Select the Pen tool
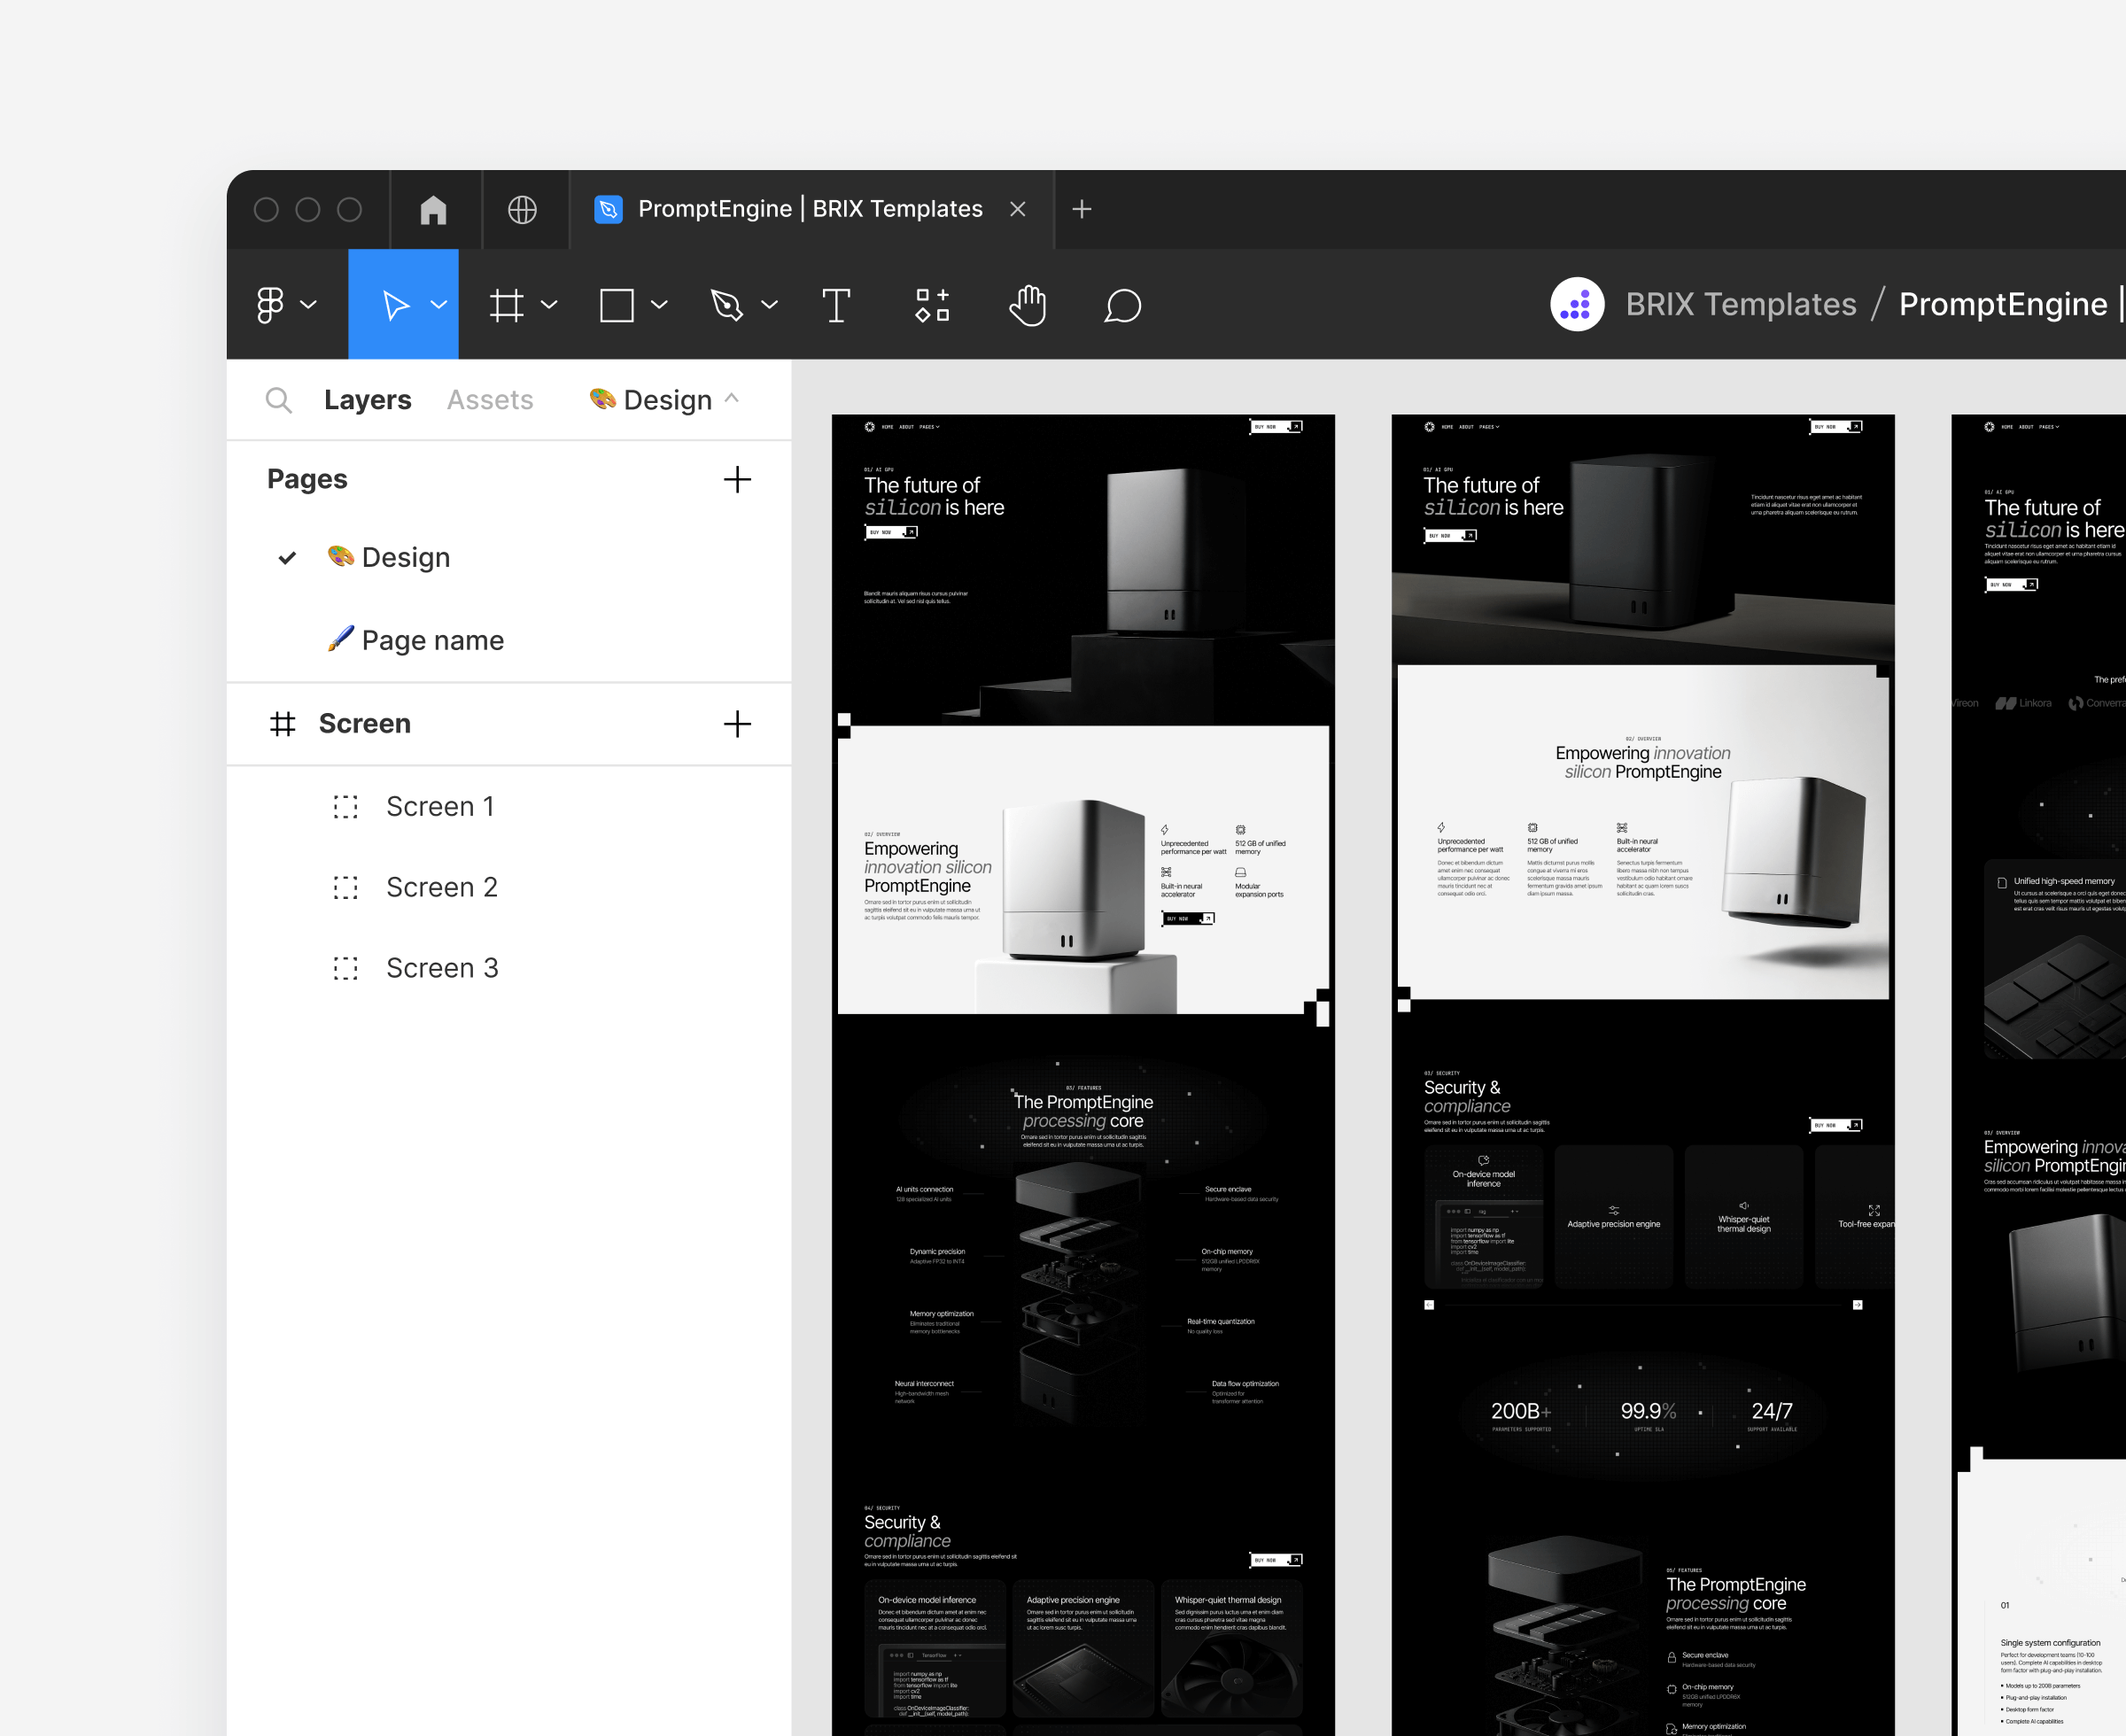 [728, 305]
